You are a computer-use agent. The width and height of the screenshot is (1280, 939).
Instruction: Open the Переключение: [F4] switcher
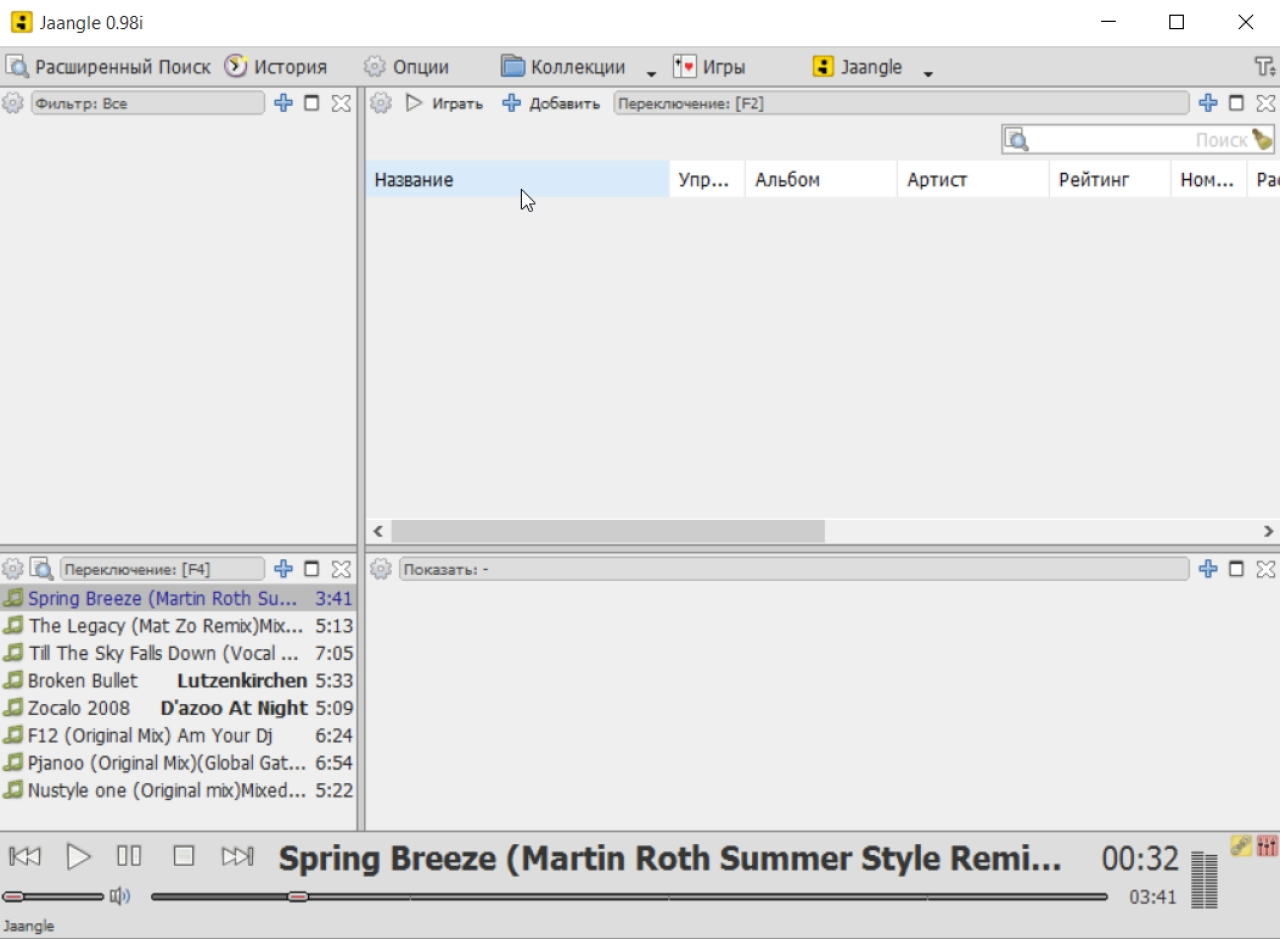click(x=163, y=569)
